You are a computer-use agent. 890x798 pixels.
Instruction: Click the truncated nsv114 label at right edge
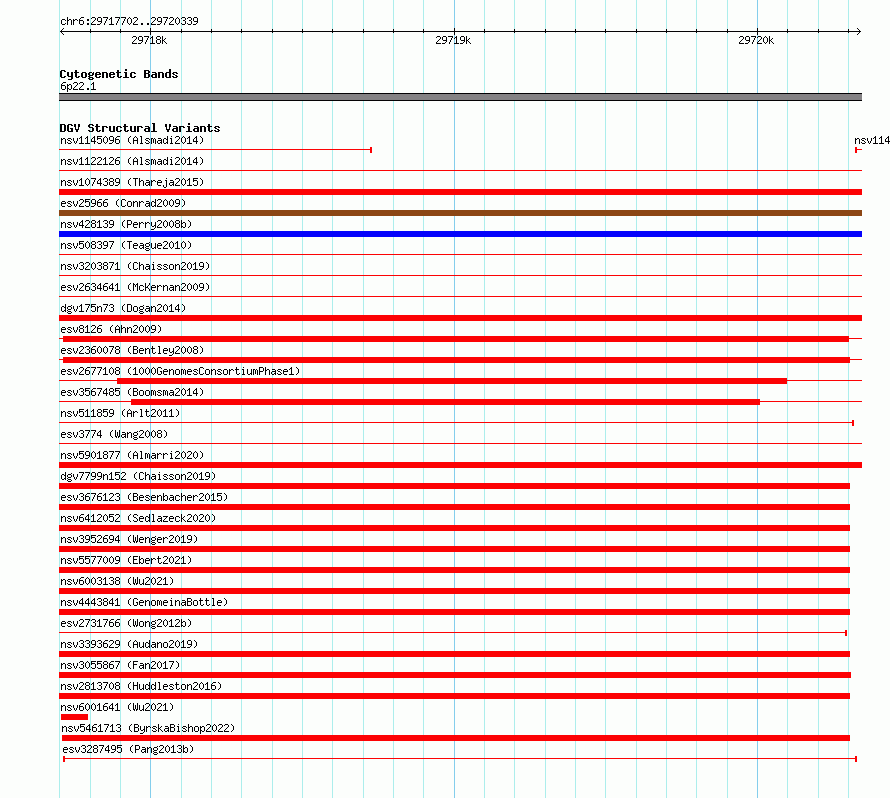872,140
